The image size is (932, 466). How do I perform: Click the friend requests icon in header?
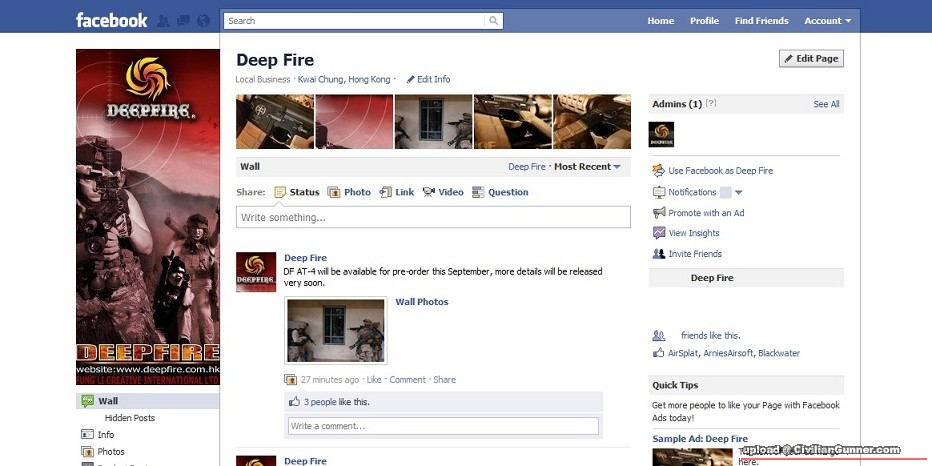(x=163, y=21)
